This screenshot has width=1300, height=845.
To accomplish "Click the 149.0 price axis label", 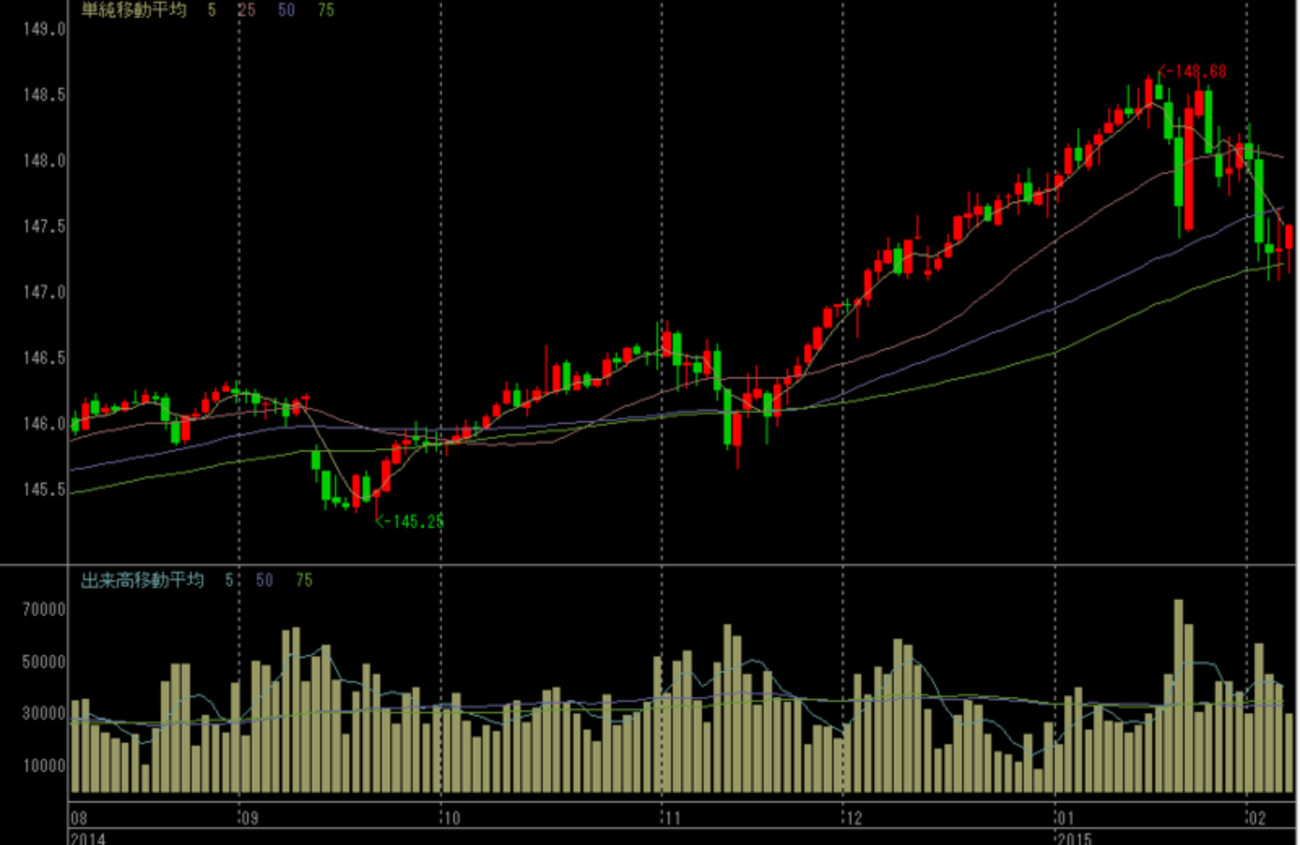I will click(x=44, y=30).
